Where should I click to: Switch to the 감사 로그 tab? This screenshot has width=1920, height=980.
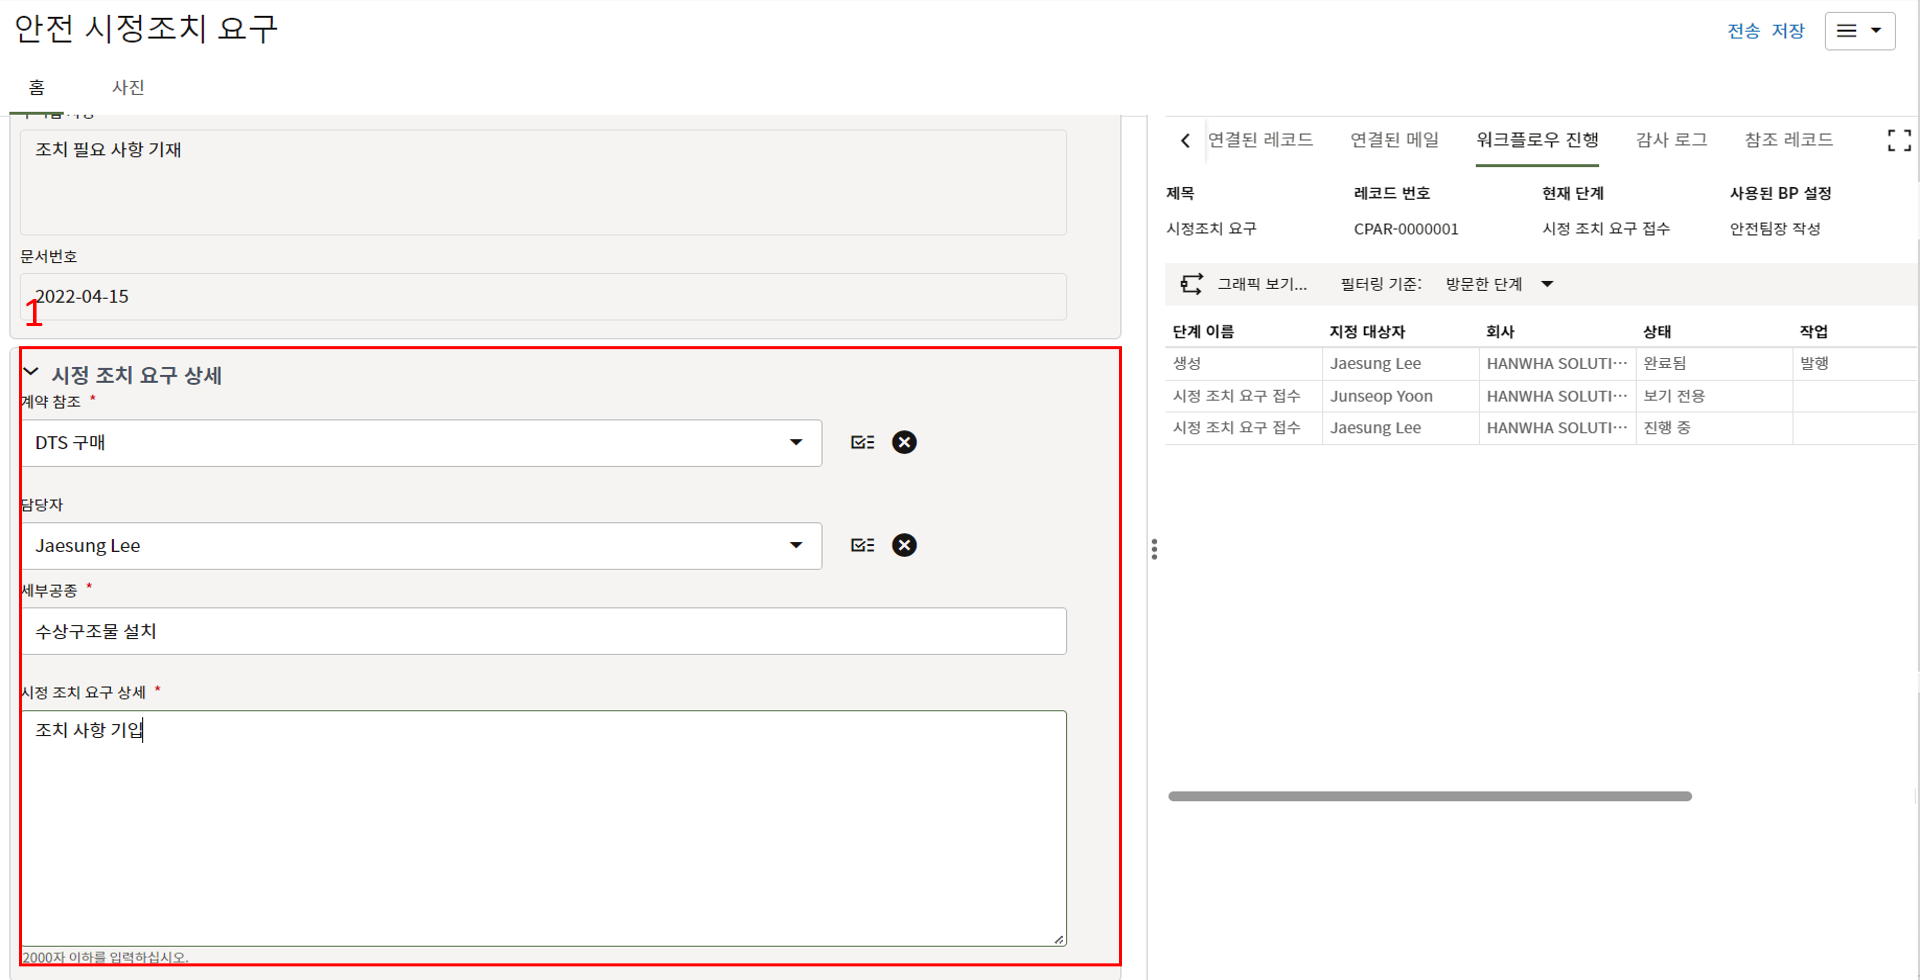1671,140
